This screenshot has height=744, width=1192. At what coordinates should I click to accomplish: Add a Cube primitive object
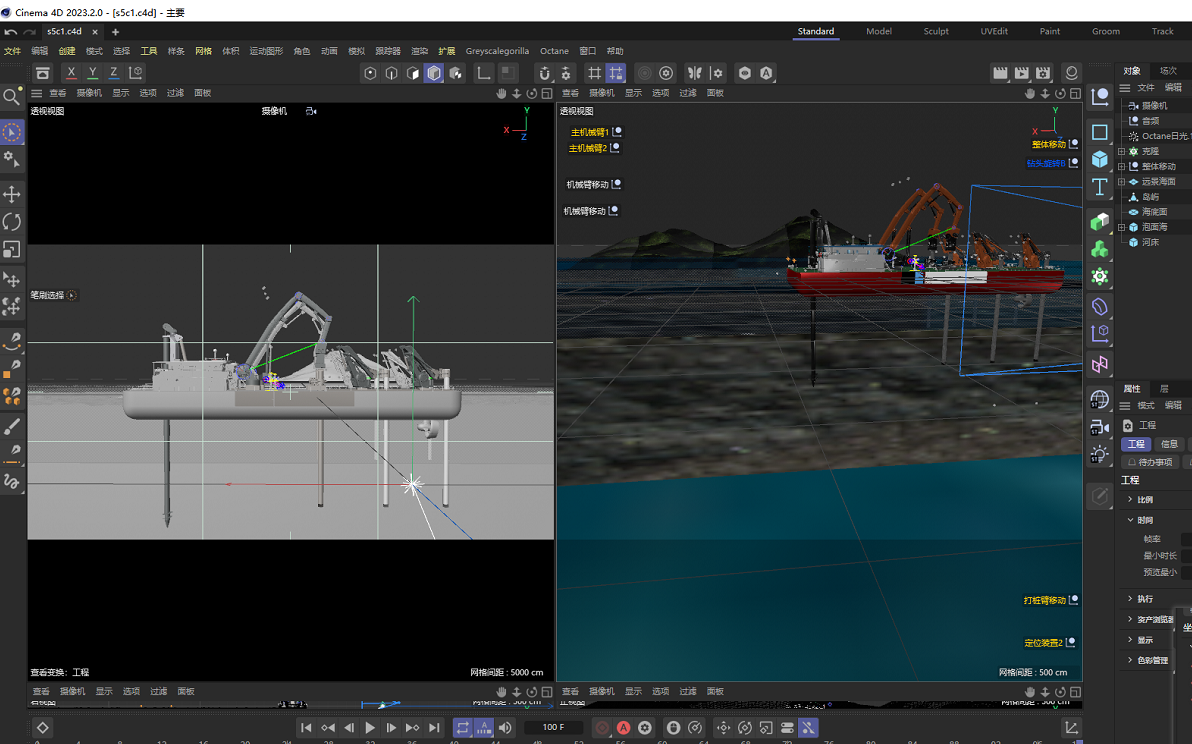[1099, 159]
